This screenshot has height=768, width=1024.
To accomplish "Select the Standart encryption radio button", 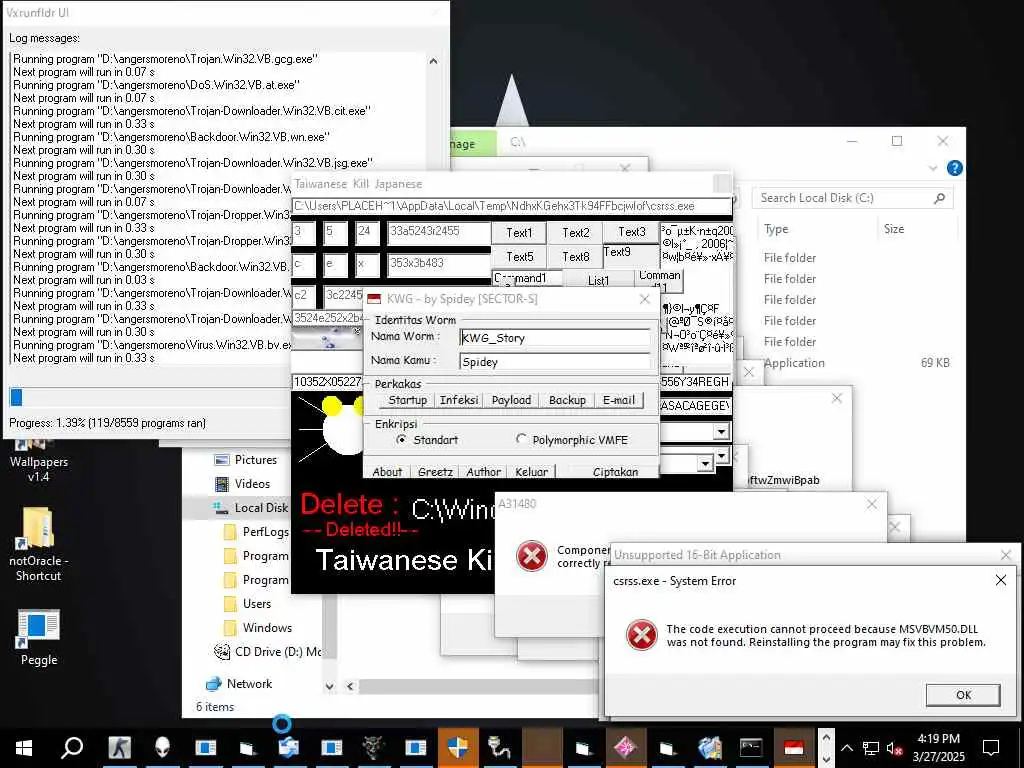I will click(x=401, y=440).
